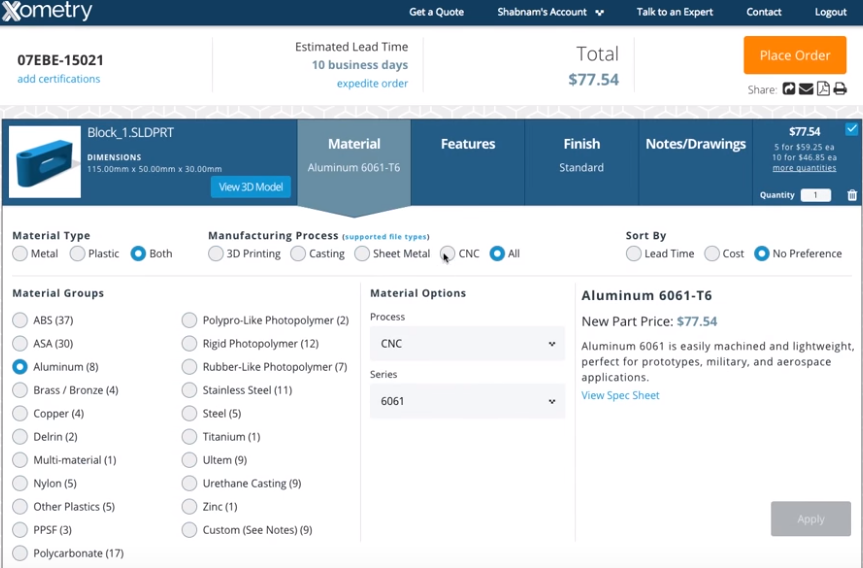The height and width of the screenshot is (568, 863).
Task: Select Aluminum (8) material group
Action: [x=20, y=367]
